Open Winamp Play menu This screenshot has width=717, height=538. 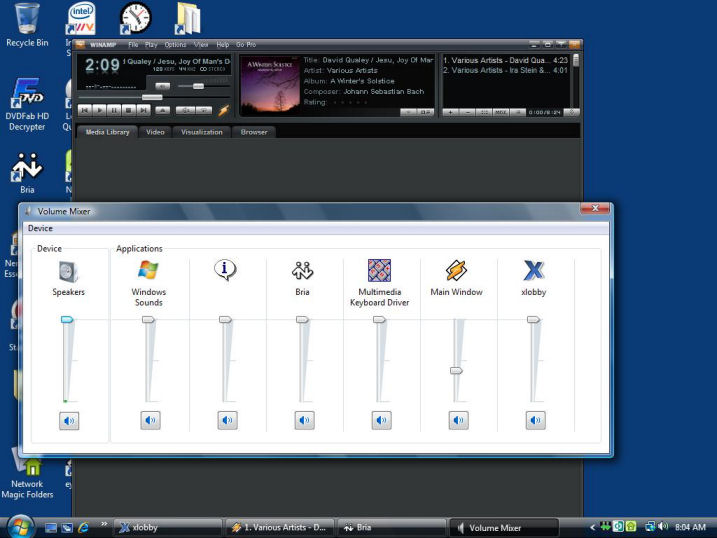151,44
